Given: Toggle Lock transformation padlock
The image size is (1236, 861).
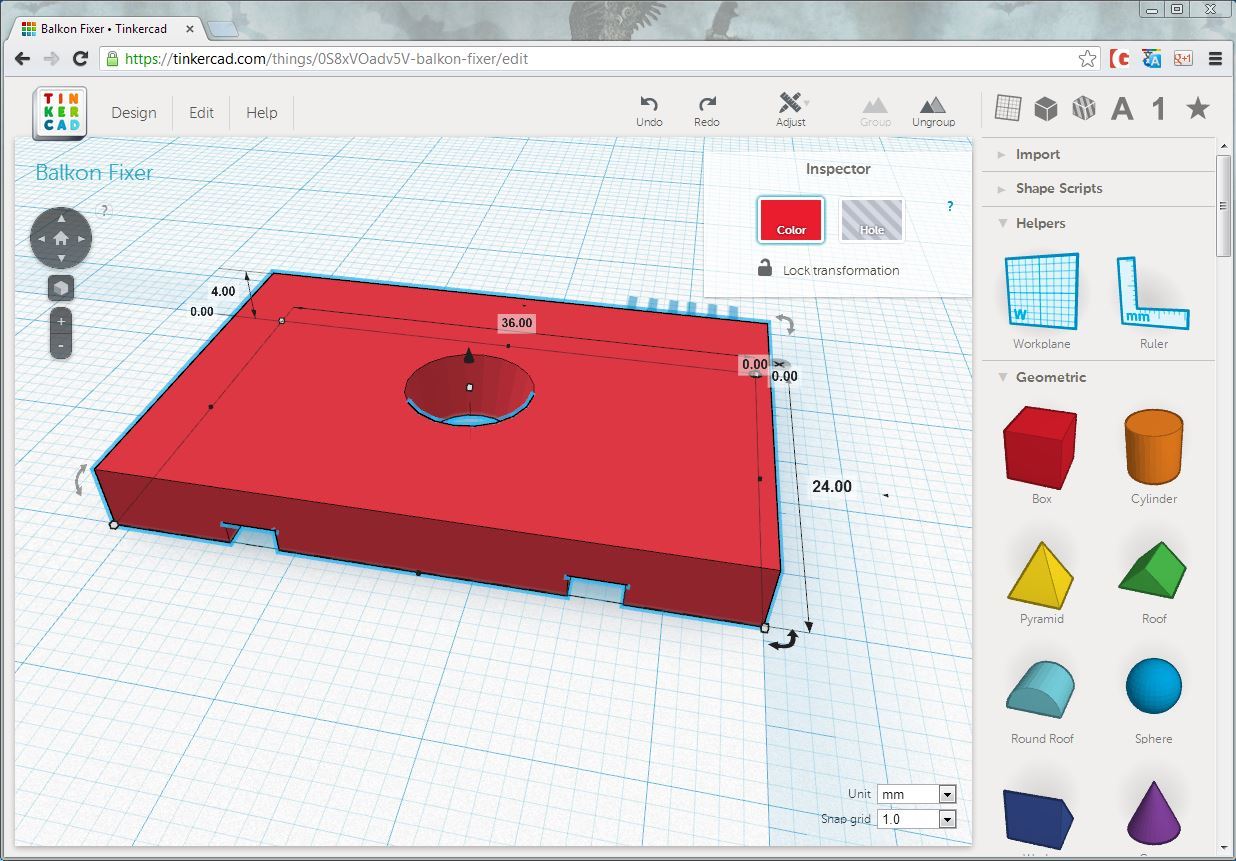Looking at the screenshot, I should (x=765, y=269).
